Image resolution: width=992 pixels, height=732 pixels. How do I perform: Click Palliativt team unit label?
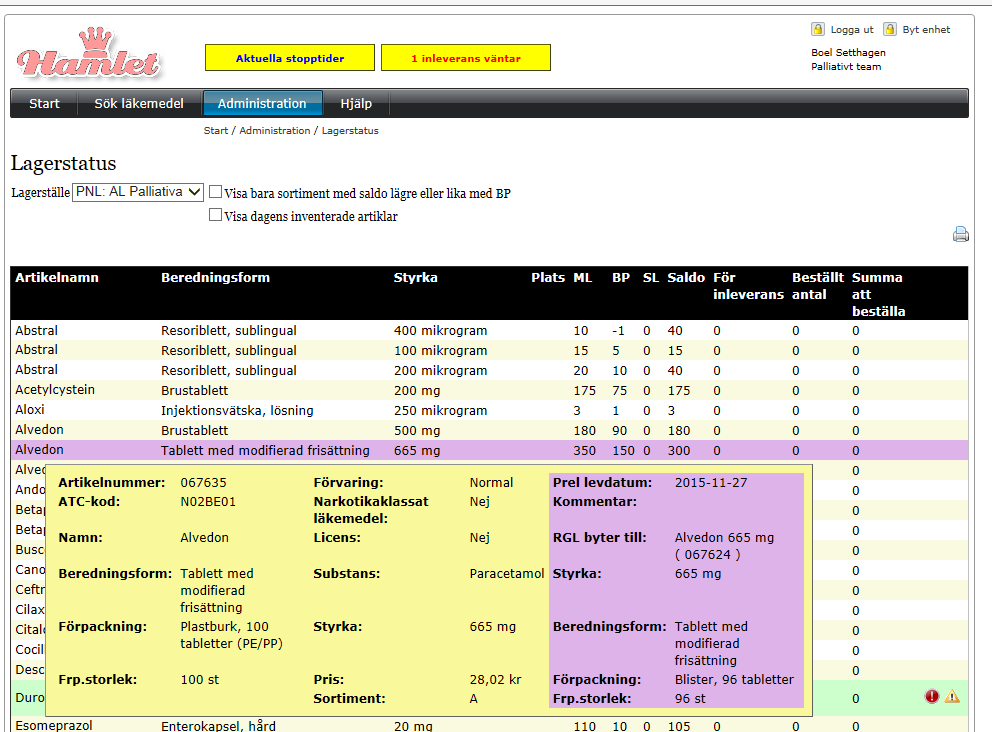click(x=846, y=66)
